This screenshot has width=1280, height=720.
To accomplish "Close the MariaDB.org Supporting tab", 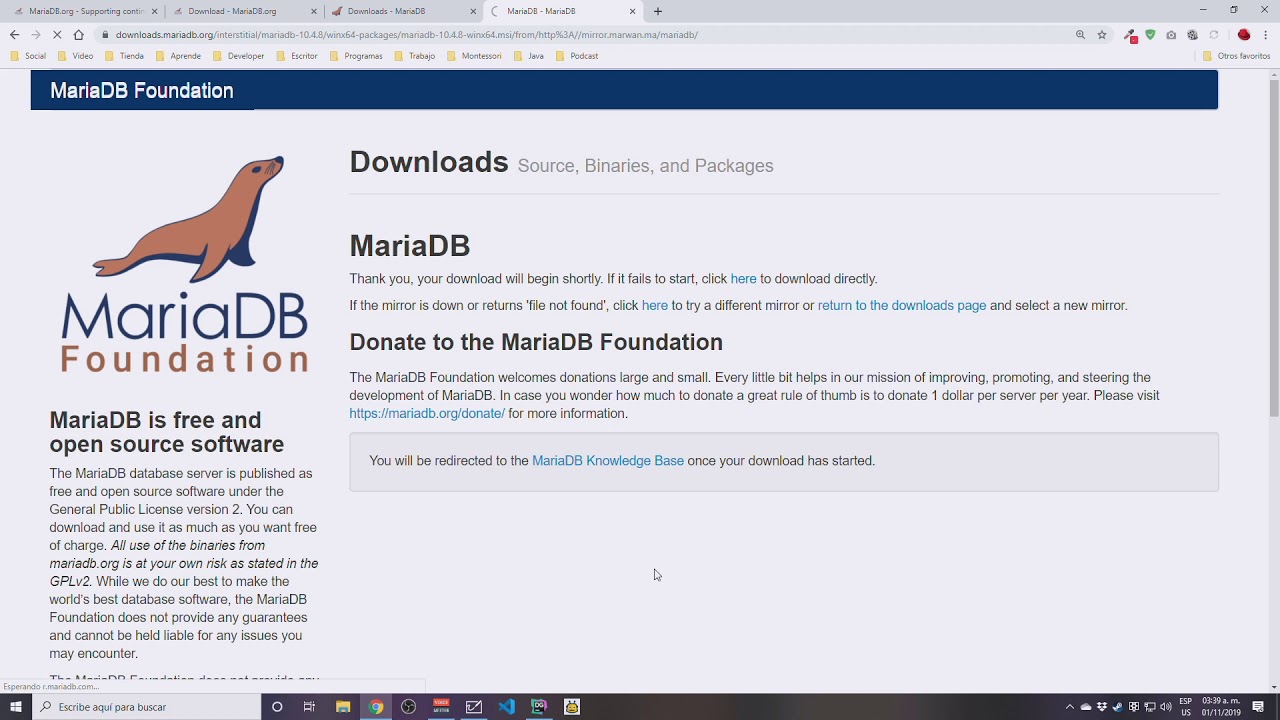I will 155,11.
